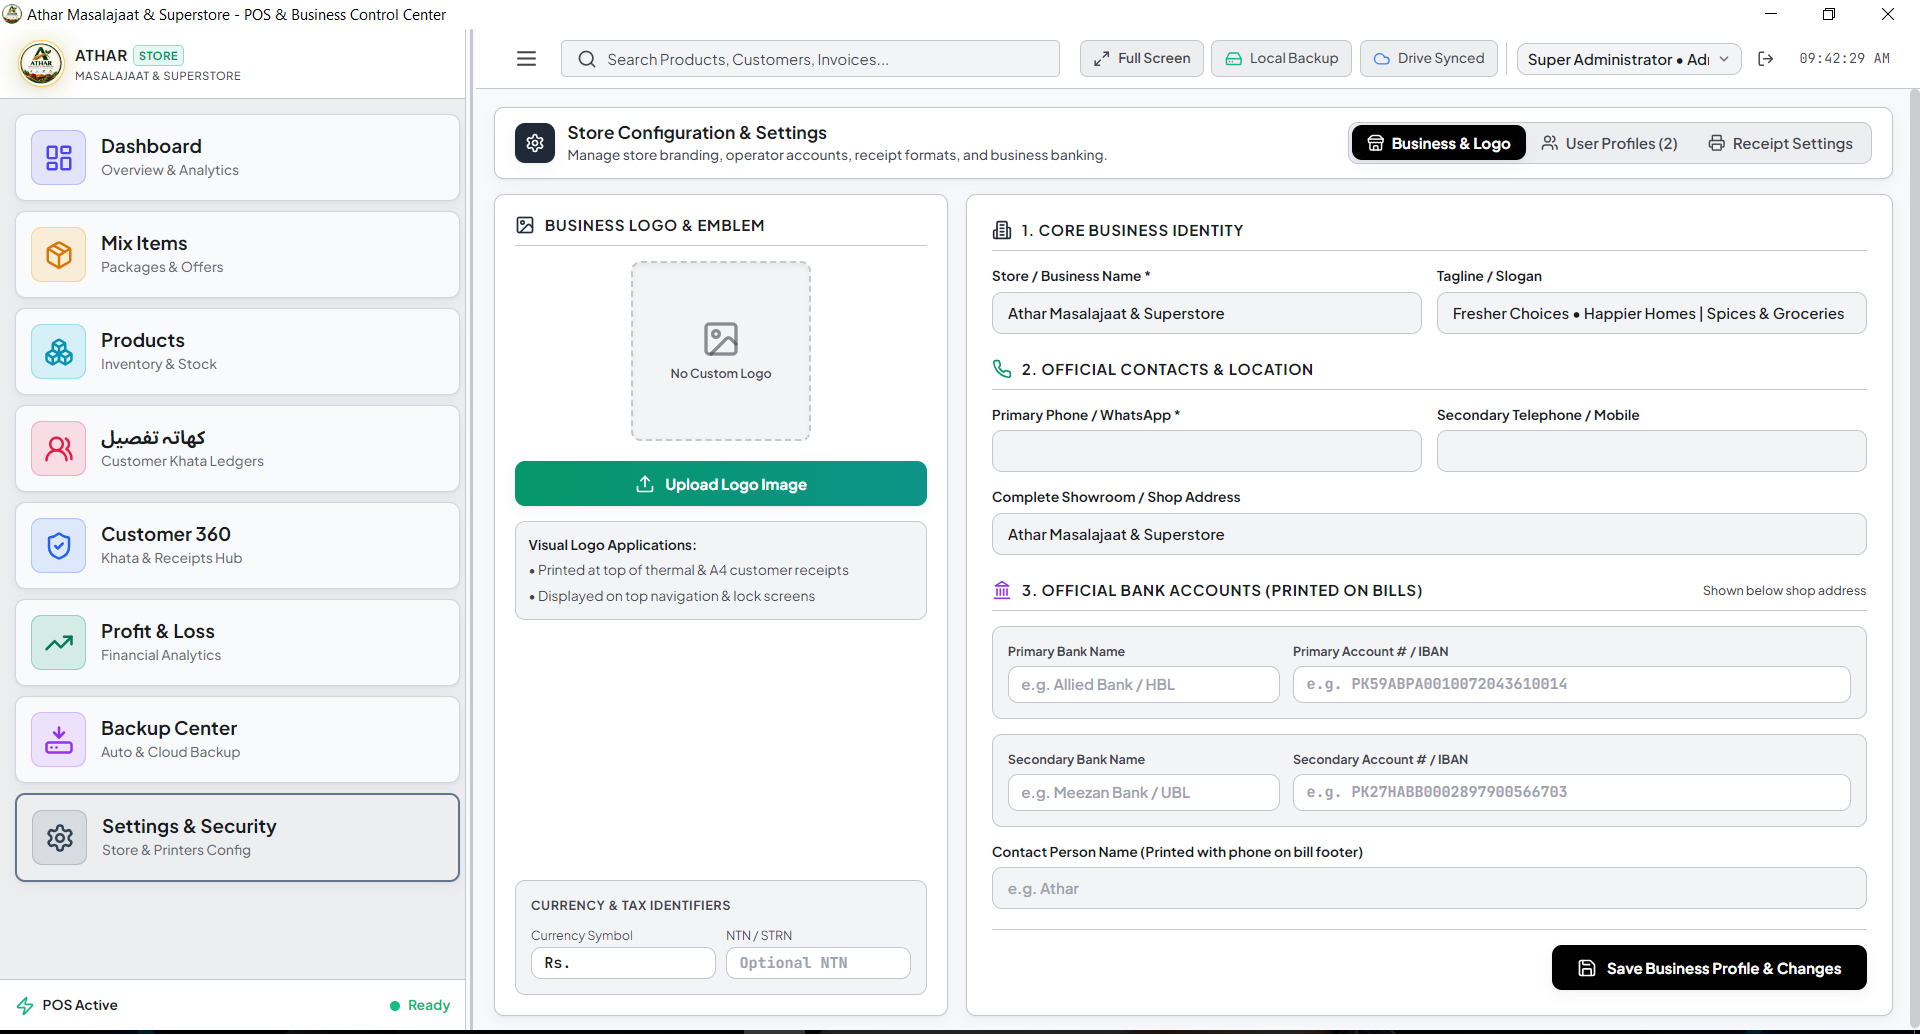Viewport: 1920px width, 1034px height.
Task: Open Customer Khata Ledgers people icon
Action: (59, 449)
